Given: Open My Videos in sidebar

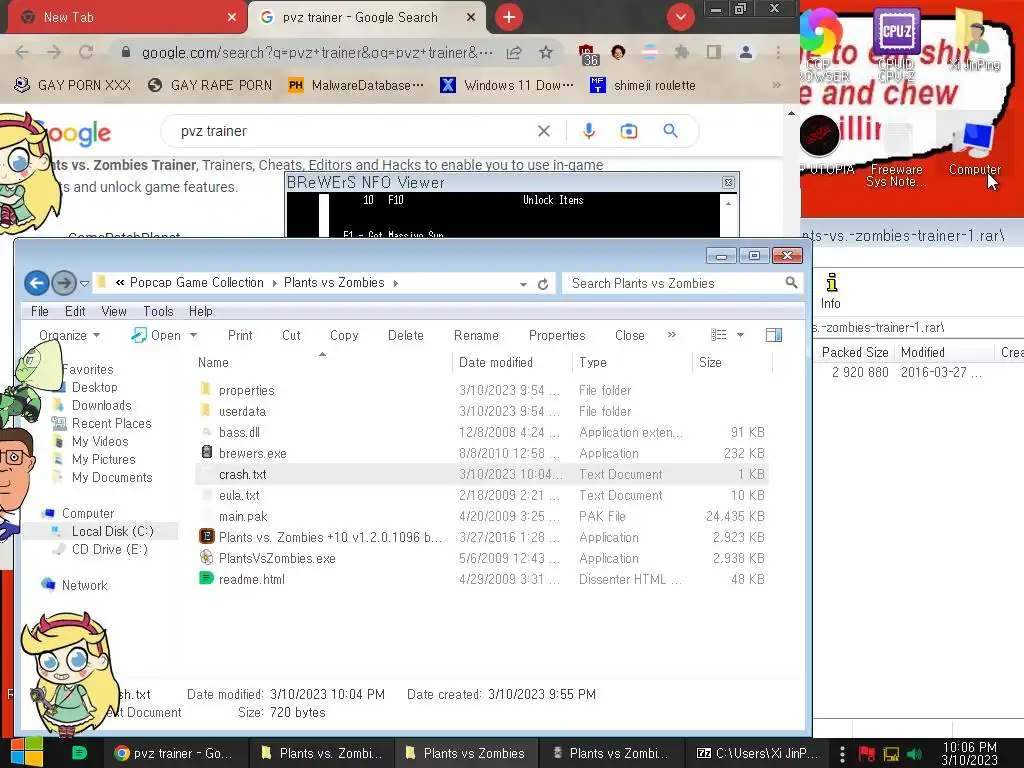Looking at the screenshot, I should [x=100, y=441].
